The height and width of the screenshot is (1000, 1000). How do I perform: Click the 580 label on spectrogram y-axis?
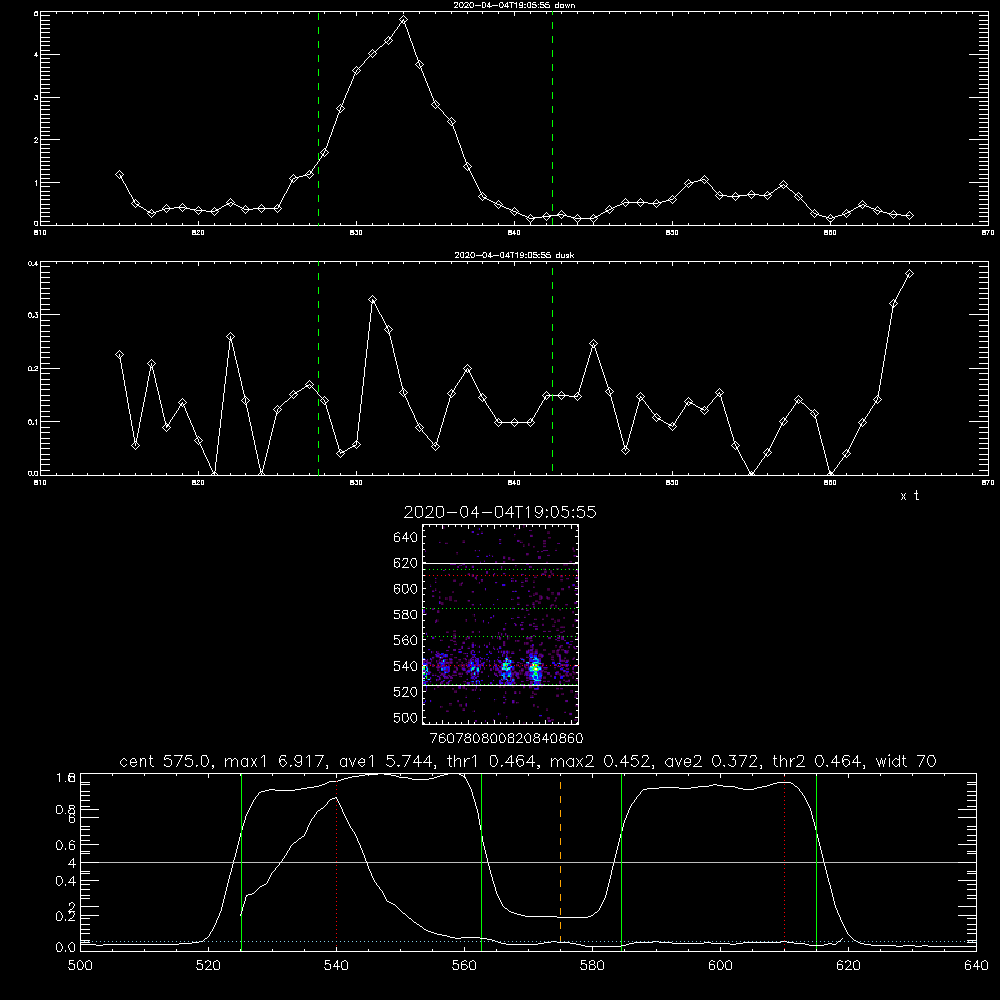coord(406,615)
